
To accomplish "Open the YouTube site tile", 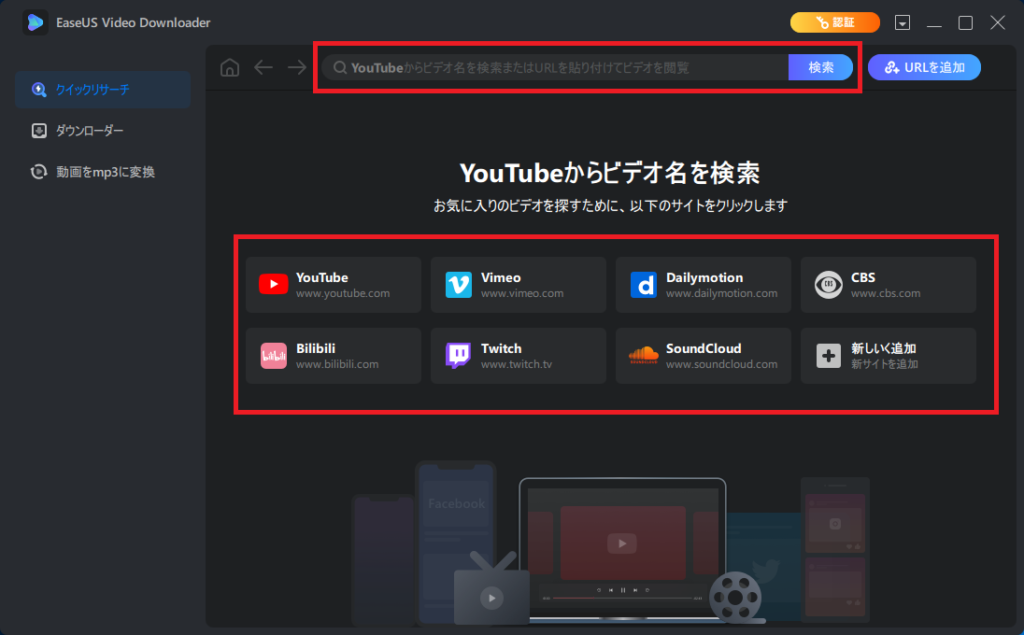I will click(x=333, y=284).
